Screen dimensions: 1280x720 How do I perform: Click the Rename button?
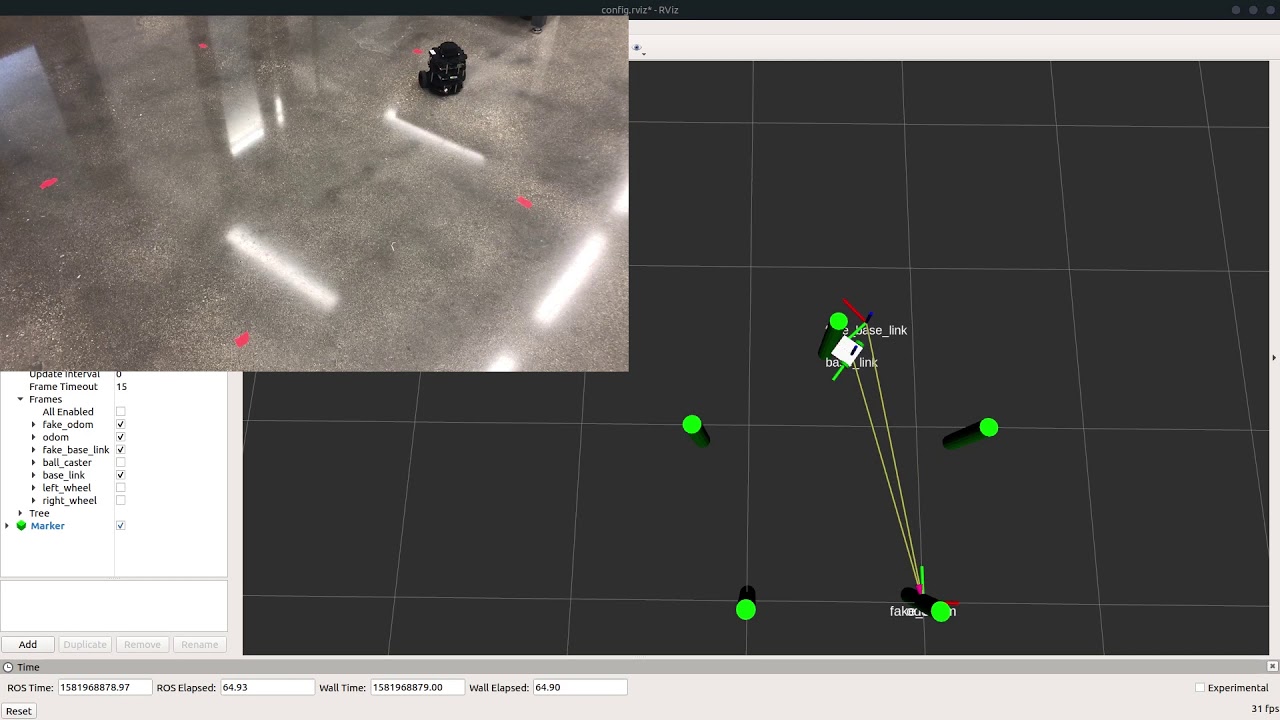pos(199,645)
